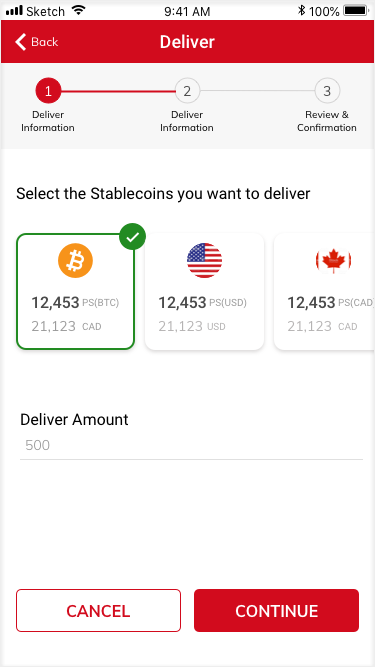Tap the battery indicator icon
The image size is (375, 667).
[356, 11]
